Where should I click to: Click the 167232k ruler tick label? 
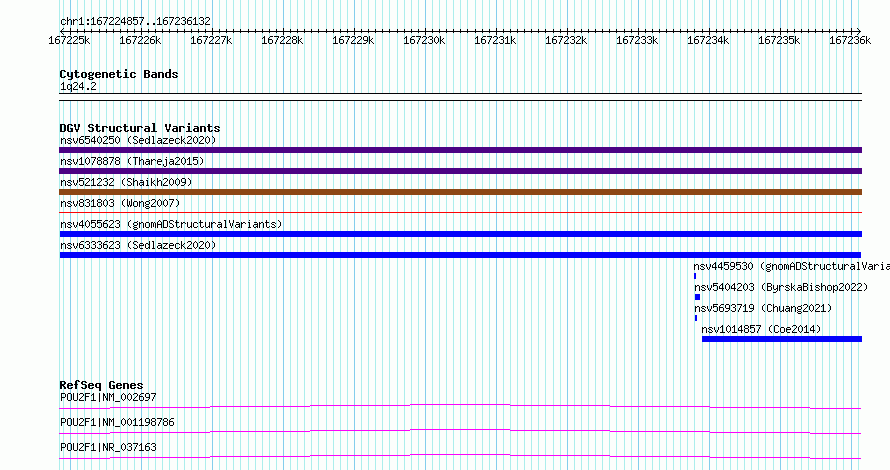point(566,40)
